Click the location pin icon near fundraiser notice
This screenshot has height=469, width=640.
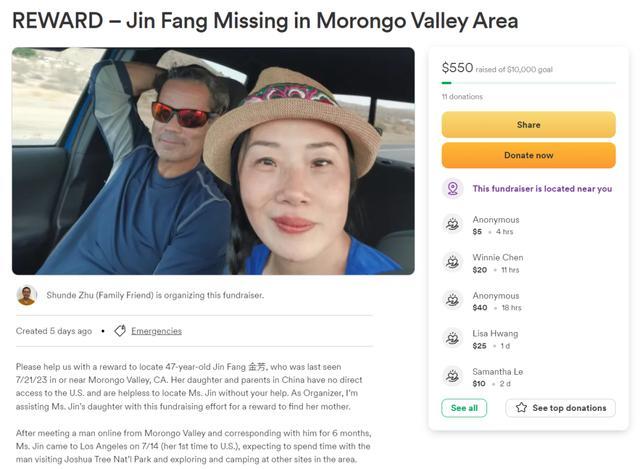pos(453,188)
